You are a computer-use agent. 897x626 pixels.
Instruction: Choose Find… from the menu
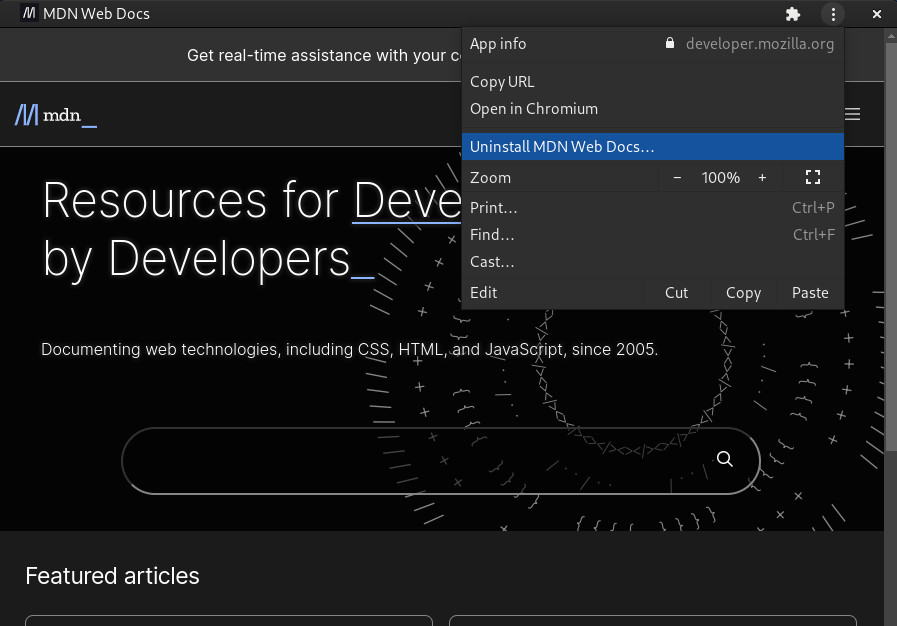tap(652, 235)
